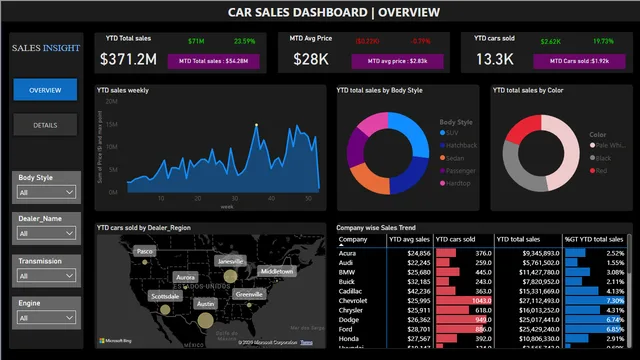Select the Acura row in table

tap(481, 253)
